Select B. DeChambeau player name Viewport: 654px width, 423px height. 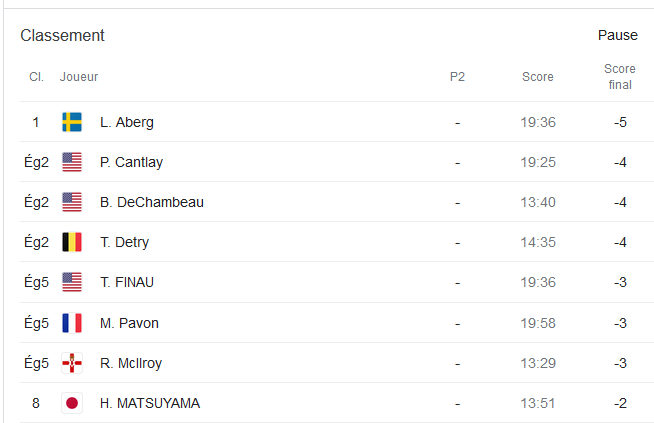click(x=152, y=202)
